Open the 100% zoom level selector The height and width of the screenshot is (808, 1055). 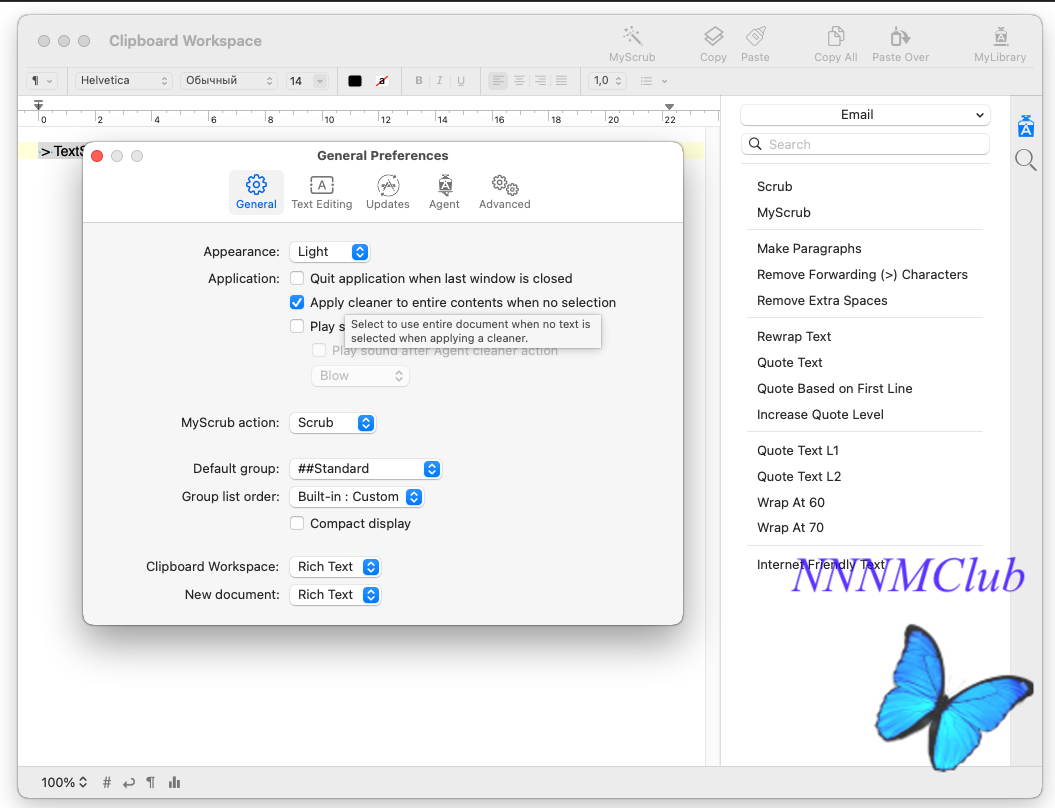point(64,782)
